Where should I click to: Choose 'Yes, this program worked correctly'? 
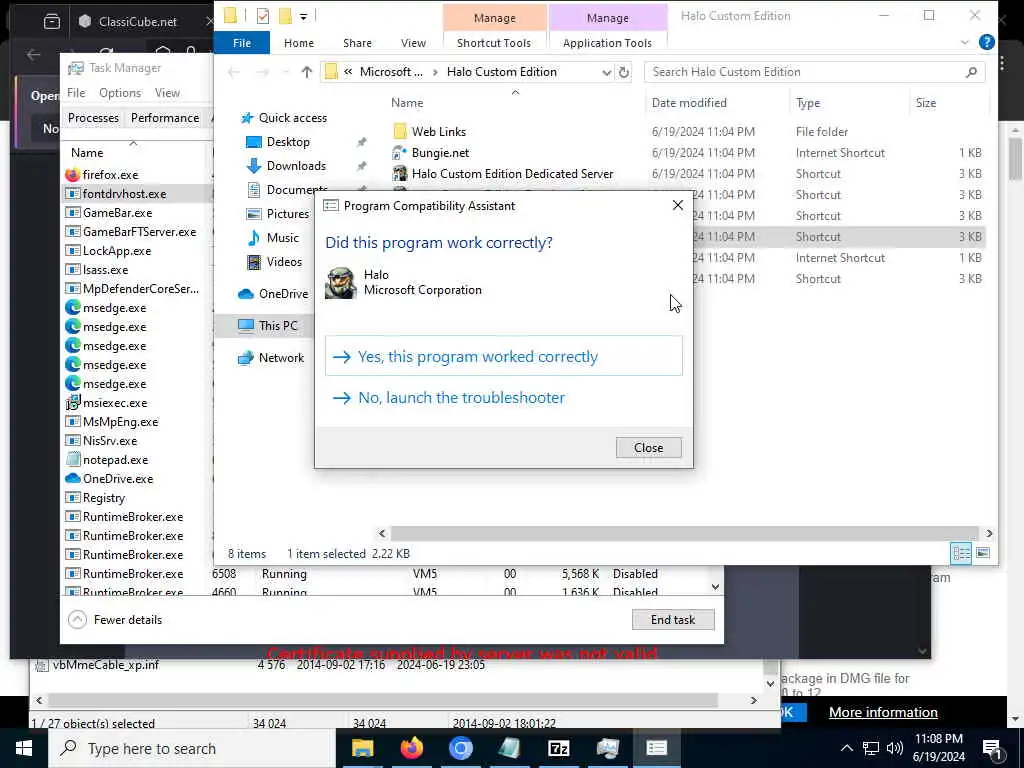pos(504,356)
